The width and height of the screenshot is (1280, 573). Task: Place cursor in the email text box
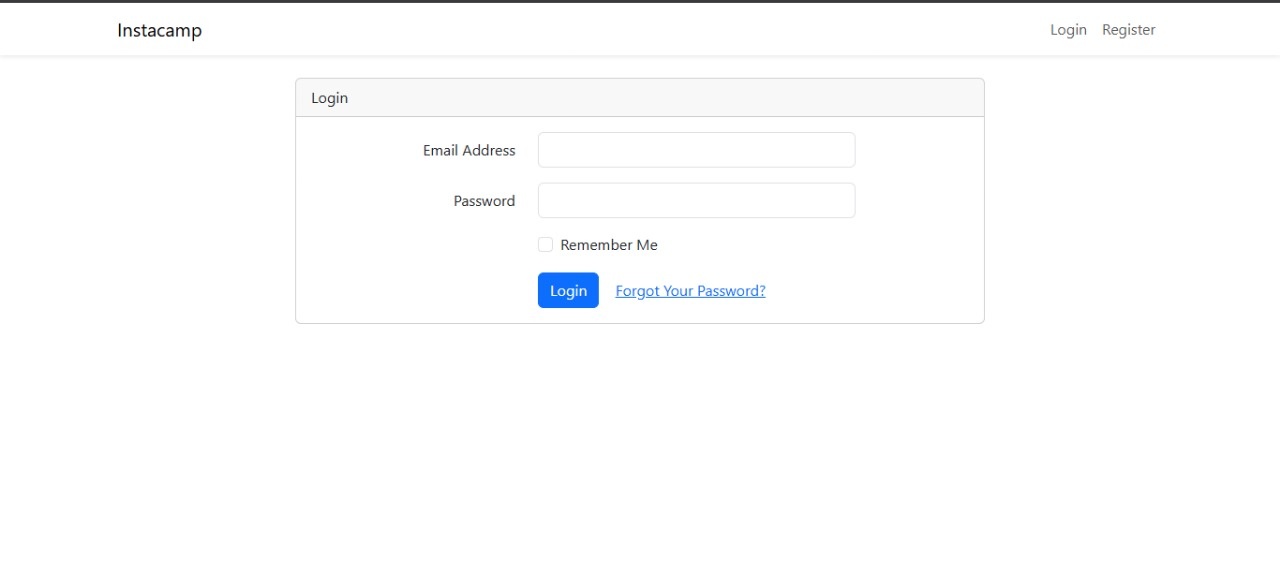[x=696, y=150]
